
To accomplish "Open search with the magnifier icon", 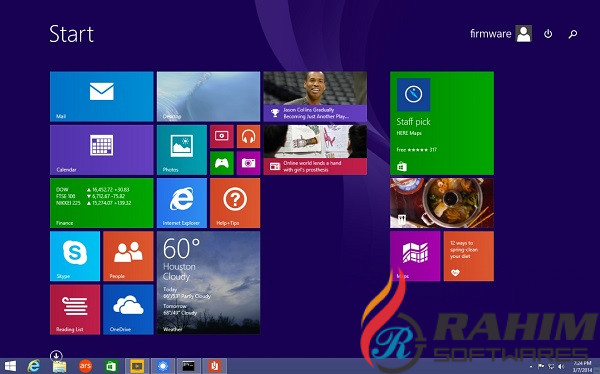I will pyautogui.click(x=573, y=34).
